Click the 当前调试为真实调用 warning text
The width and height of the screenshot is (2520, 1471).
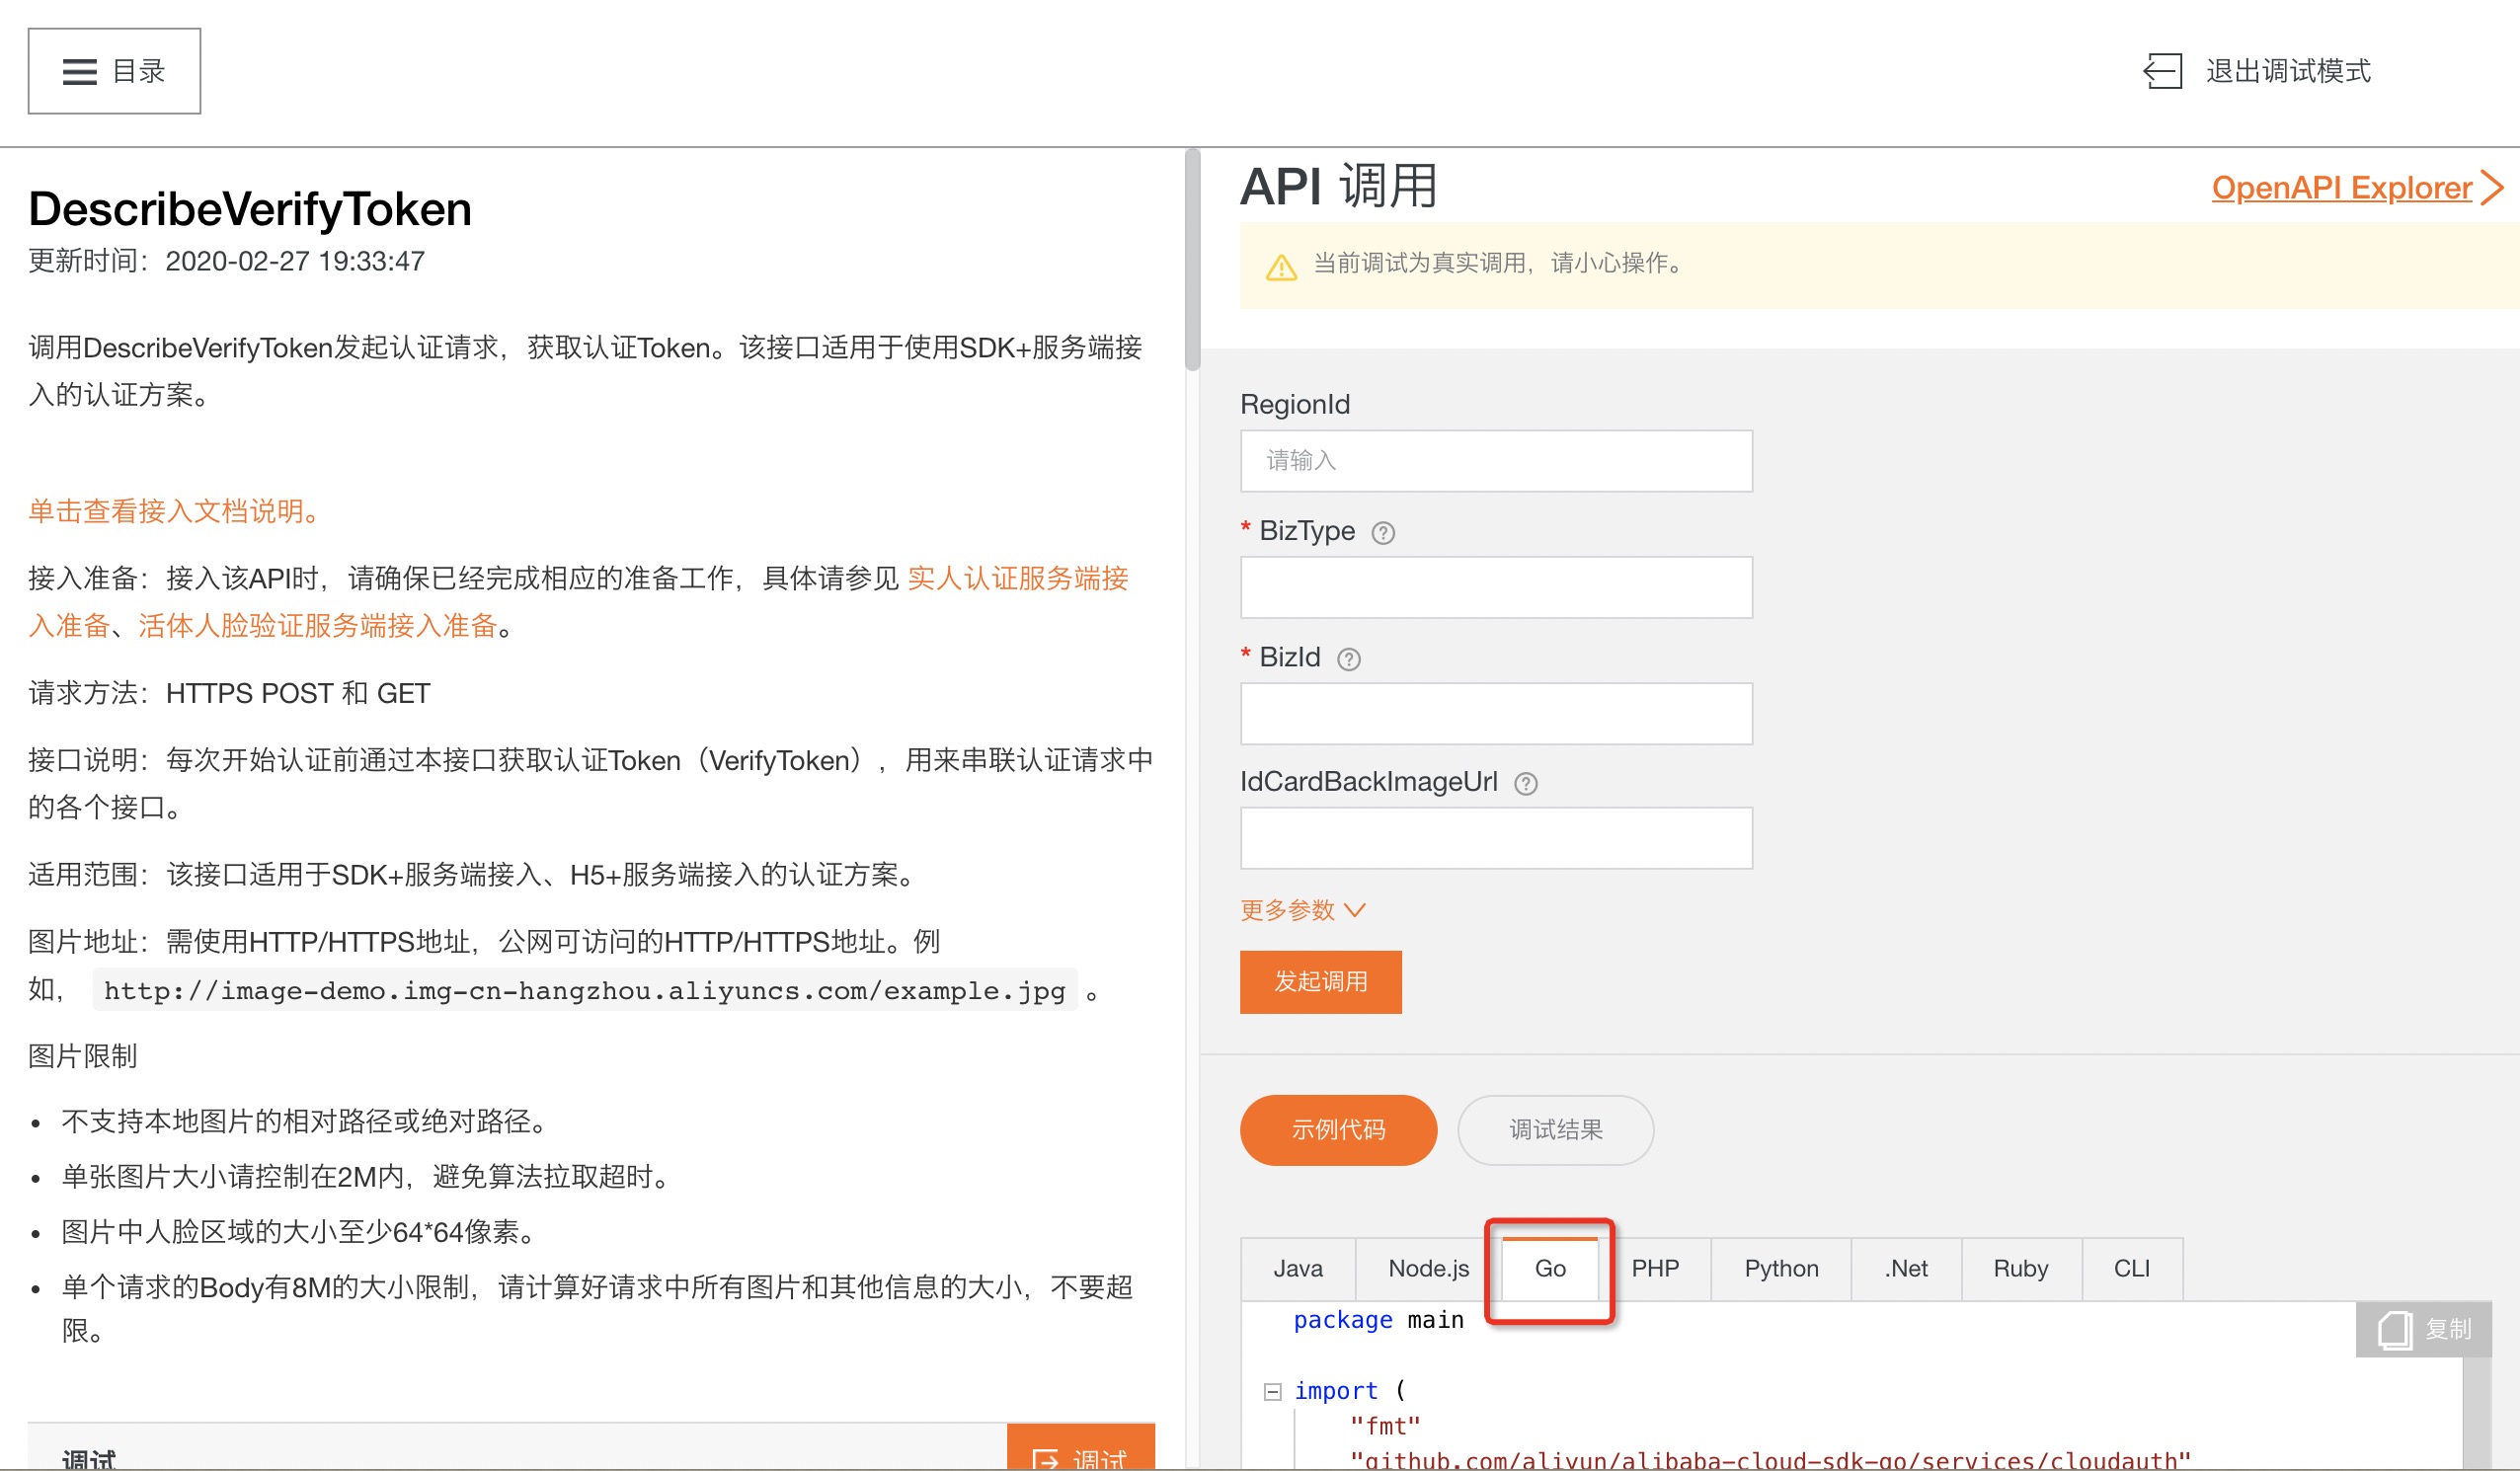click(x=1501, y=263)
